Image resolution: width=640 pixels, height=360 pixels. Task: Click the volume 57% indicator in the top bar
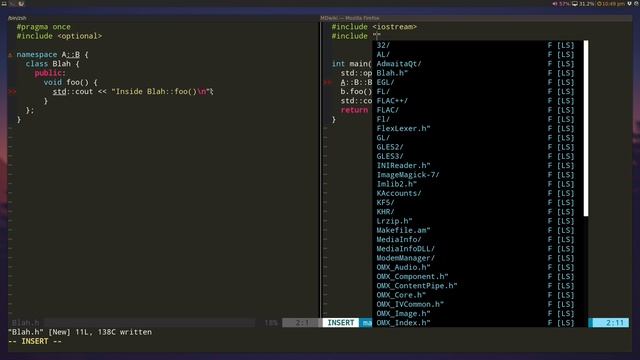tap(561, 4)
